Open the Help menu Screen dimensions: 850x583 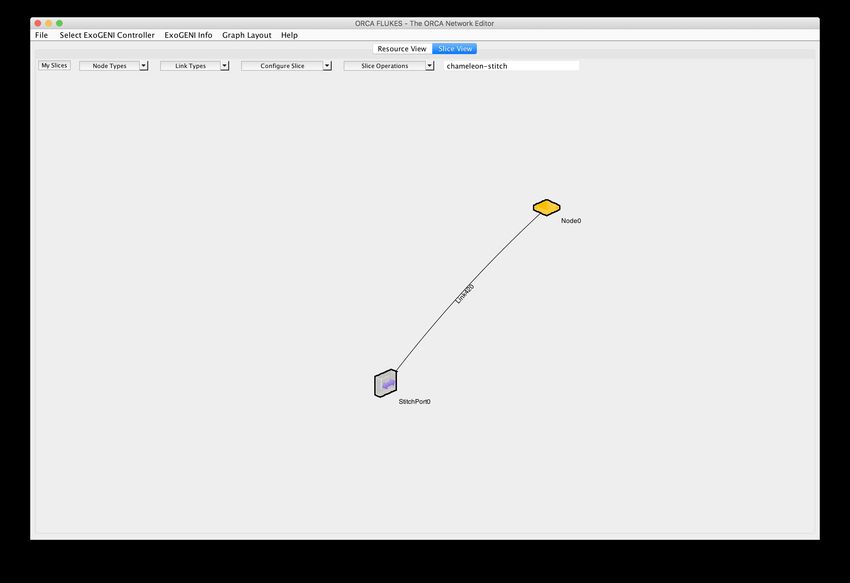(x=289, y=35)
